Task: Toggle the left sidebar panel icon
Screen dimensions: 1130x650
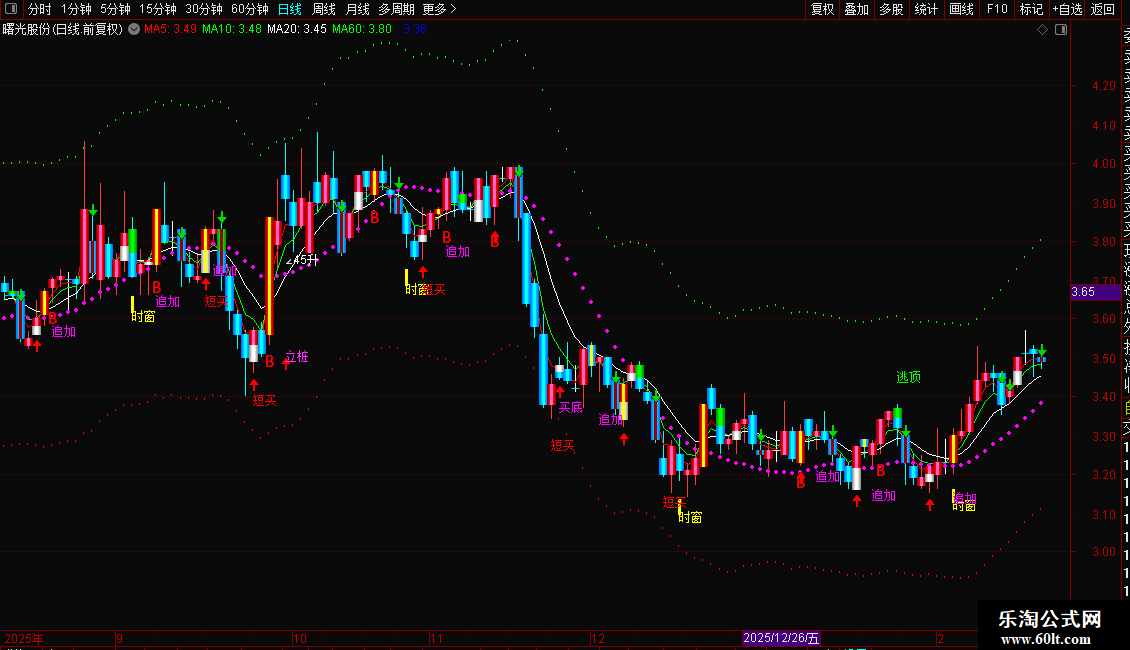Action: click(11, 9)
